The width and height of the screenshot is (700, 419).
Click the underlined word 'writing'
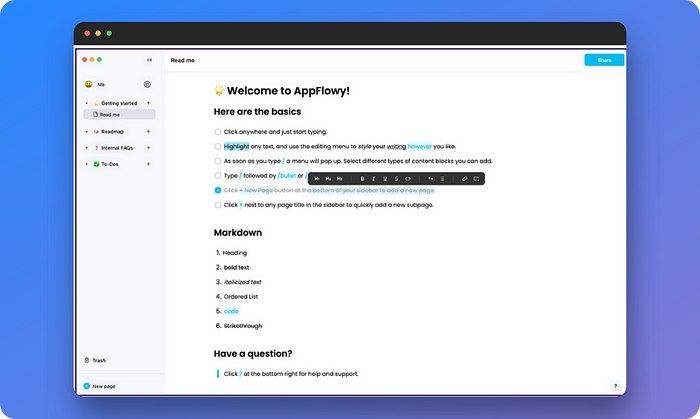click(x=396, y=146)
